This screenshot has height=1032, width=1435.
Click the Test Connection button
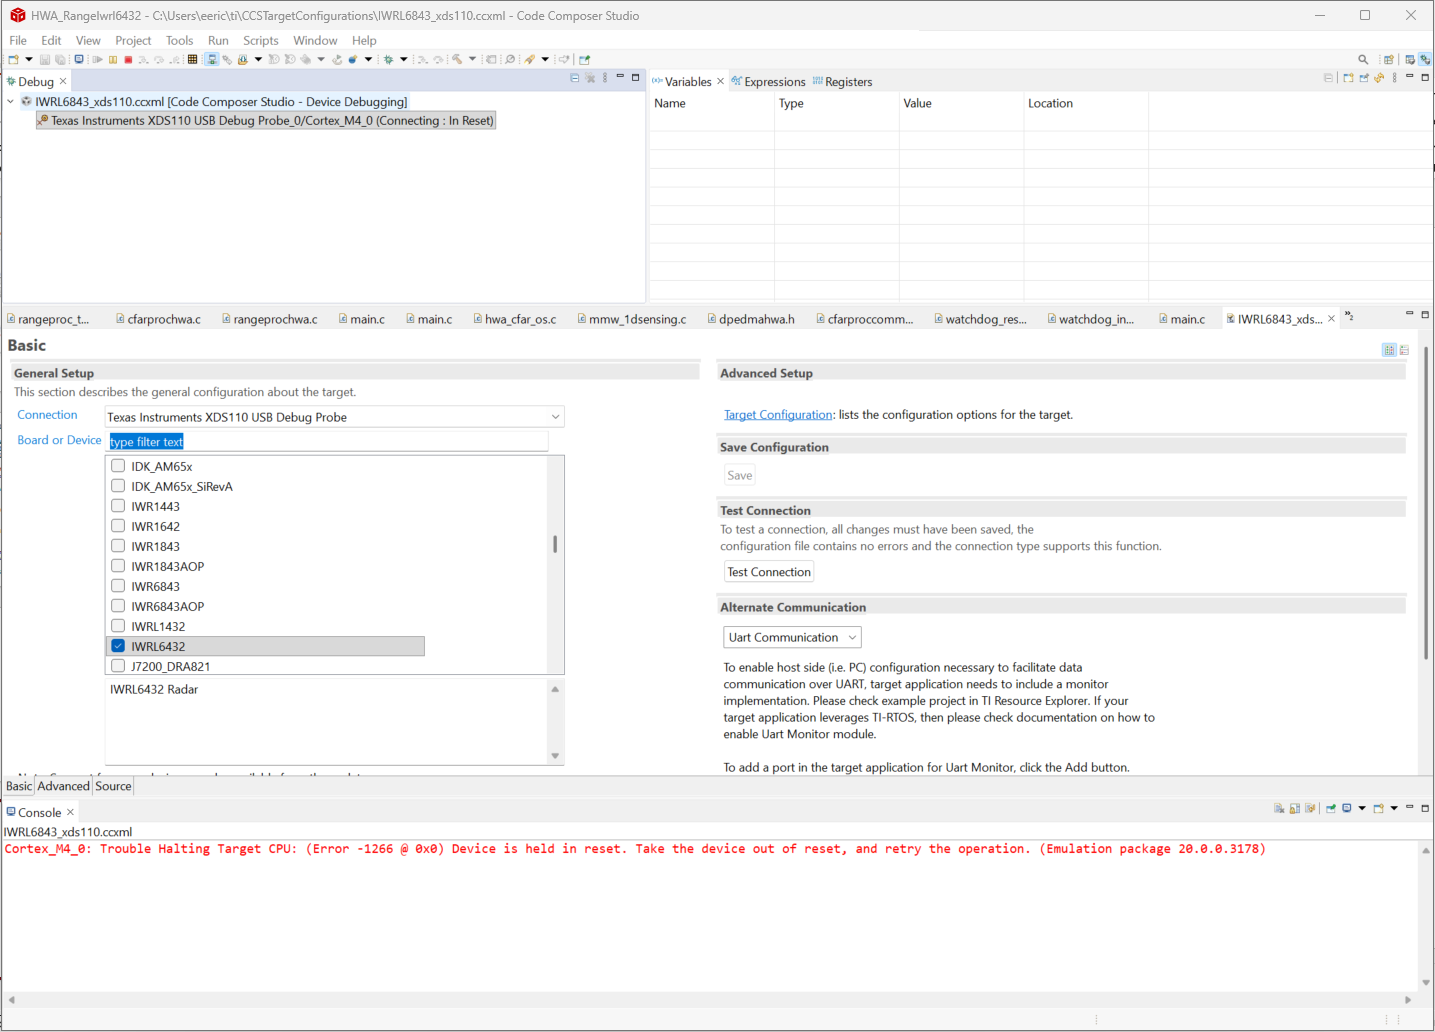769,572
